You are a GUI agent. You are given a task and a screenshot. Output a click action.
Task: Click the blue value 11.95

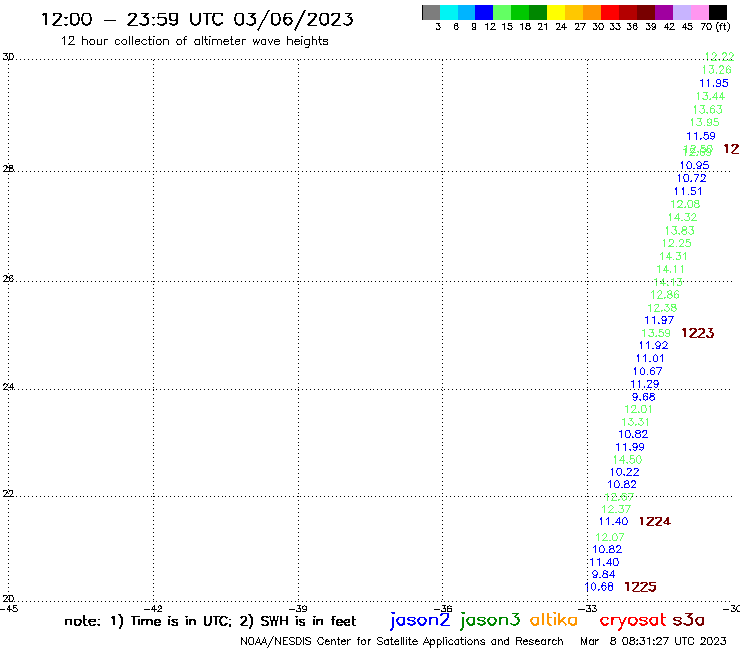tap(714, 83)
